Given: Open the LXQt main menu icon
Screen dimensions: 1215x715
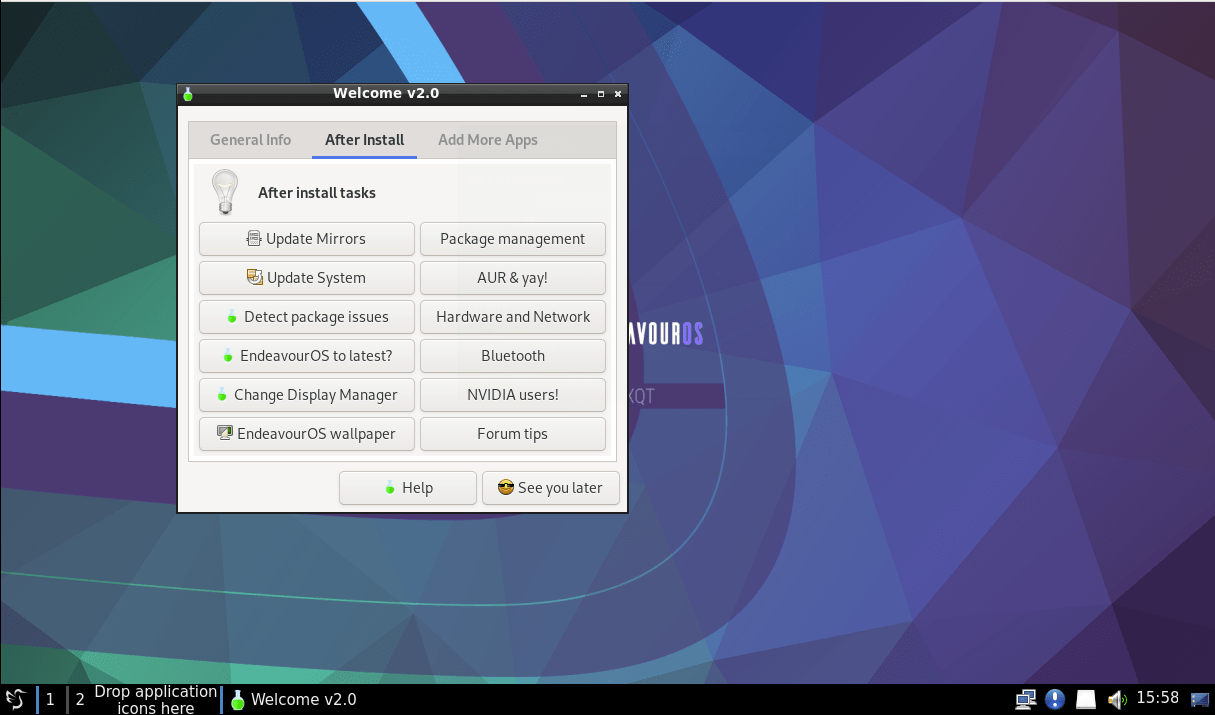Looking at the screenshot, I should [15, 699].
